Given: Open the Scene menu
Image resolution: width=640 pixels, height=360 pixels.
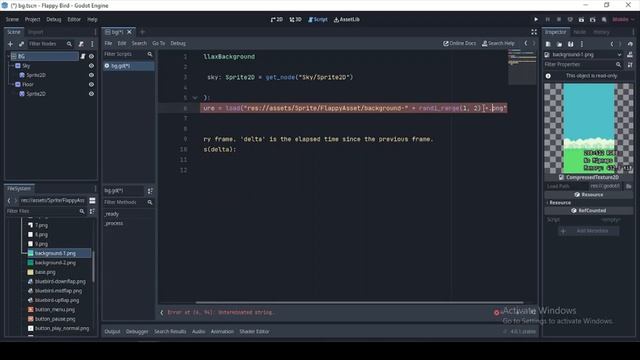Looking at the screenshot, I should tap(12, 19).
